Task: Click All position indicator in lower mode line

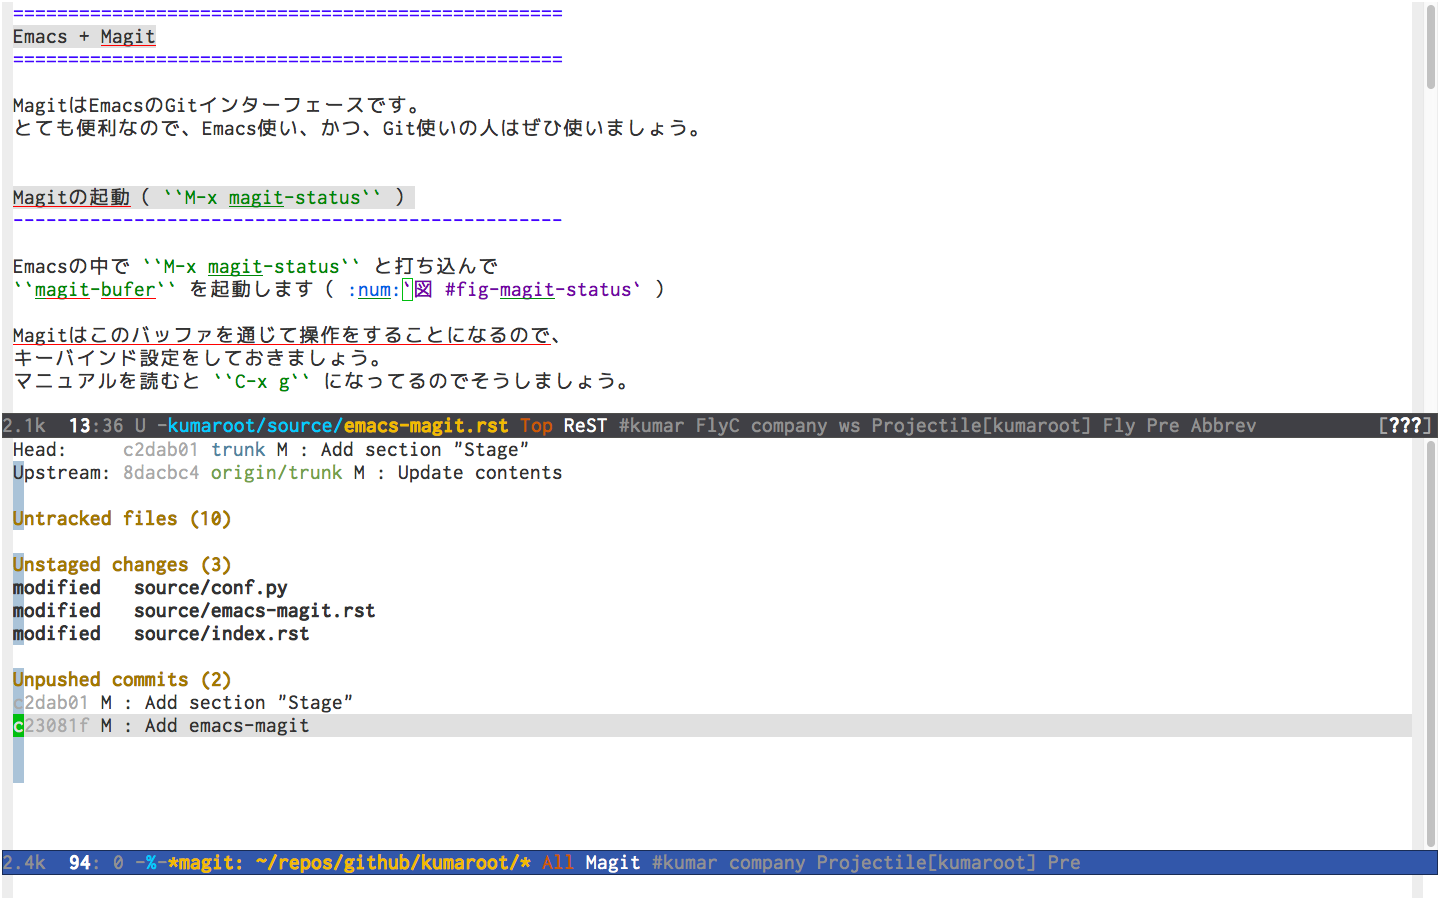Action: coord(558,863)
